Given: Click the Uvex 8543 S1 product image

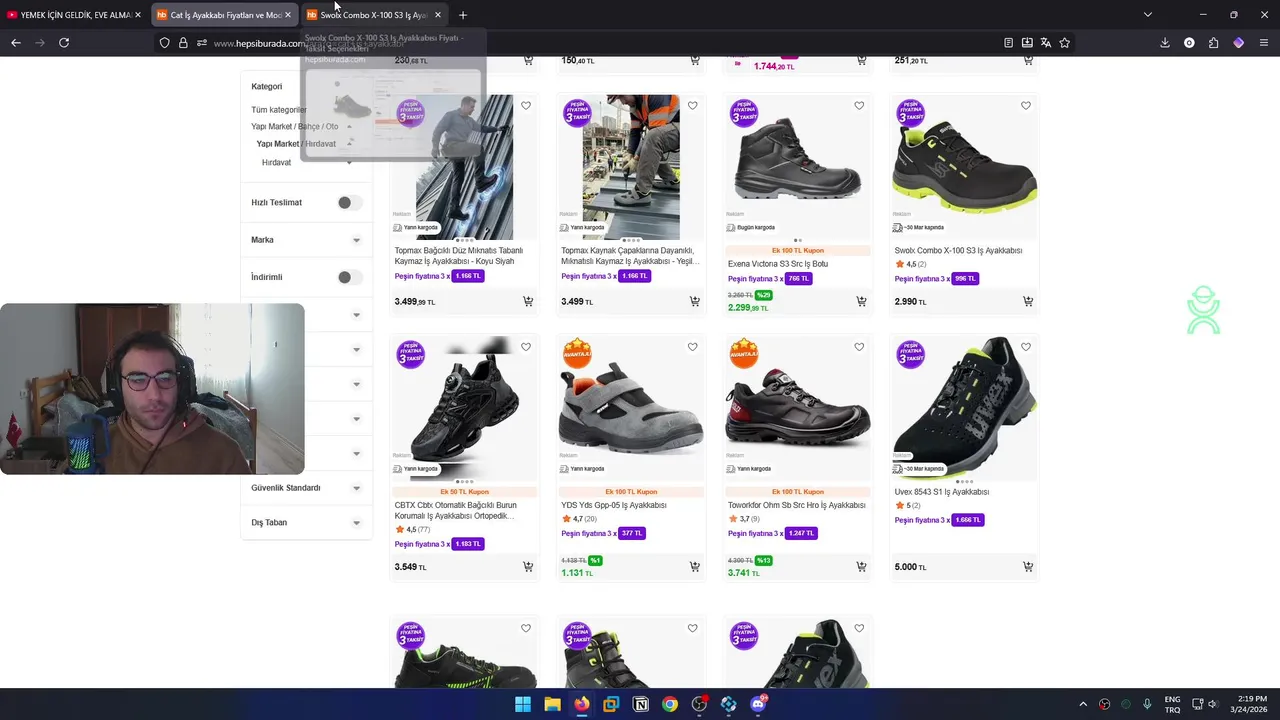Looking at the screenshot, I should (964, 408).
